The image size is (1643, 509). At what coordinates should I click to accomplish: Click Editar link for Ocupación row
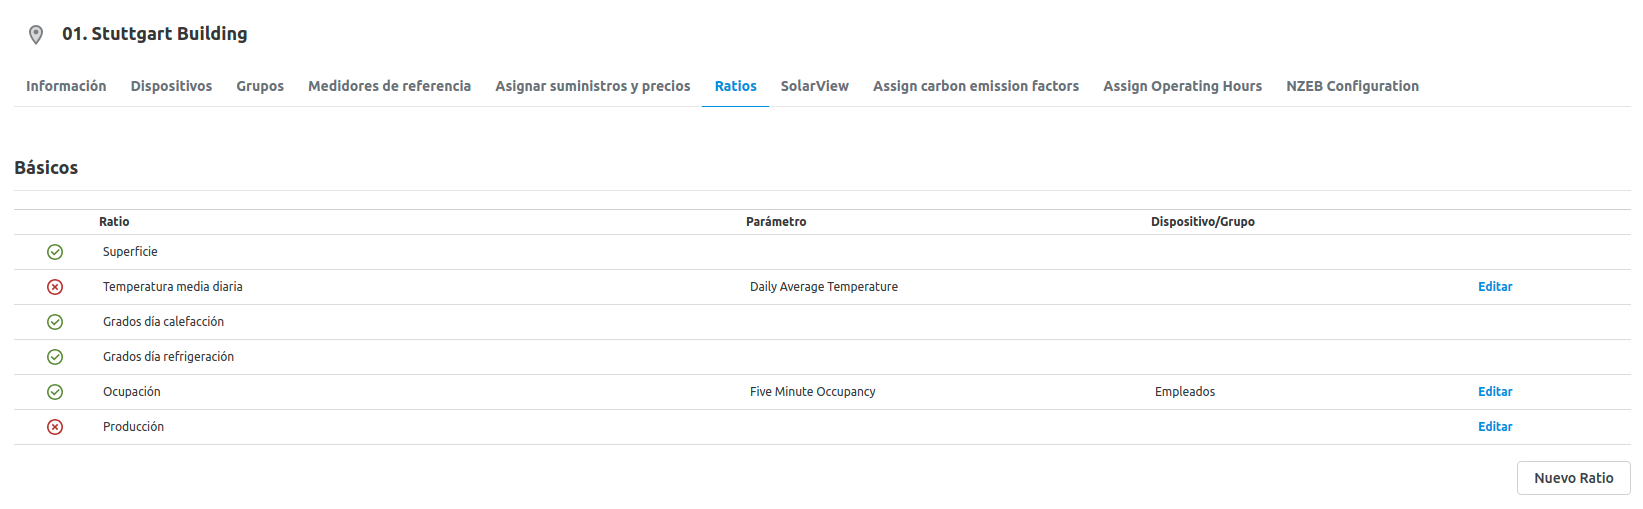[x=1495, y=392]
